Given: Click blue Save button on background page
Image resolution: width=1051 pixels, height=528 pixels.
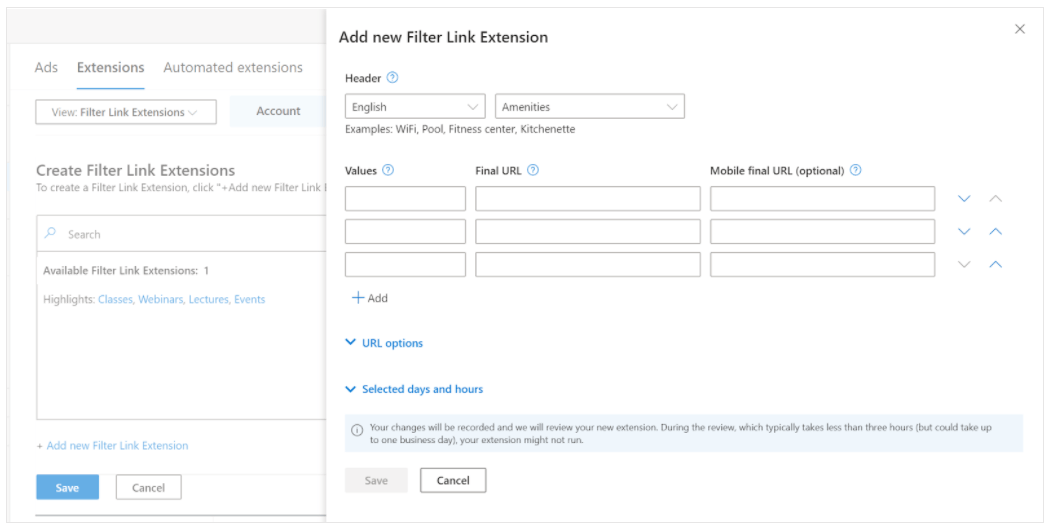Looking at the screenshot, I should pyautogui.click(x=67, y=487).
